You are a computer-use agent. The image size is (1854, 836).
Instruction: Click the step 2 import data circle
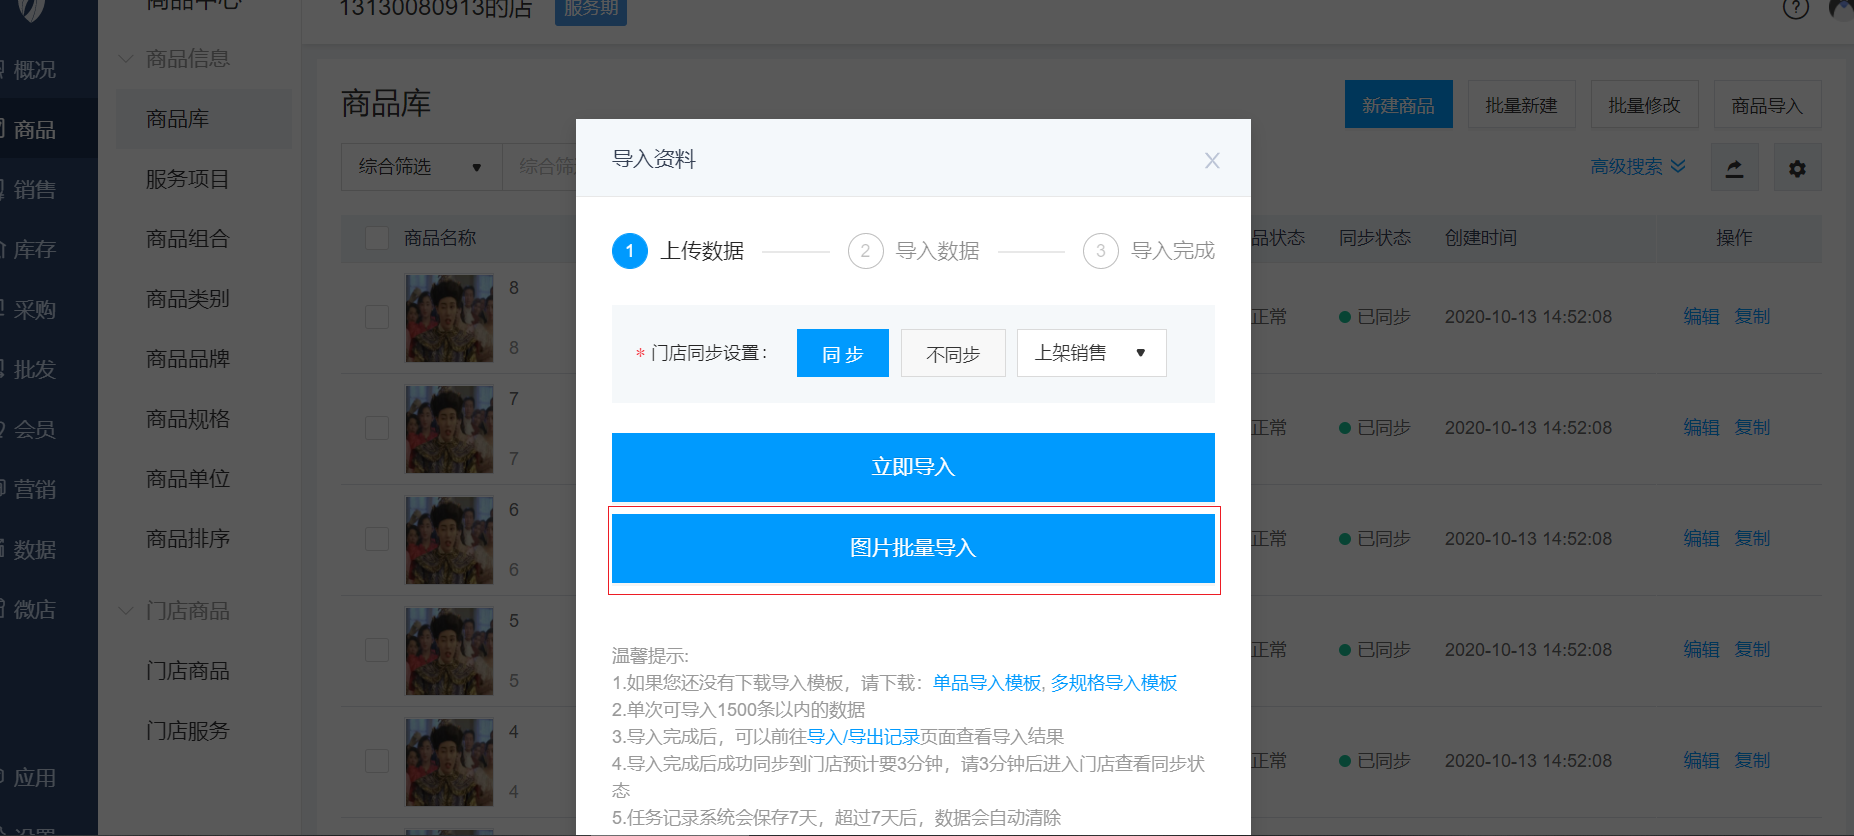865,251
